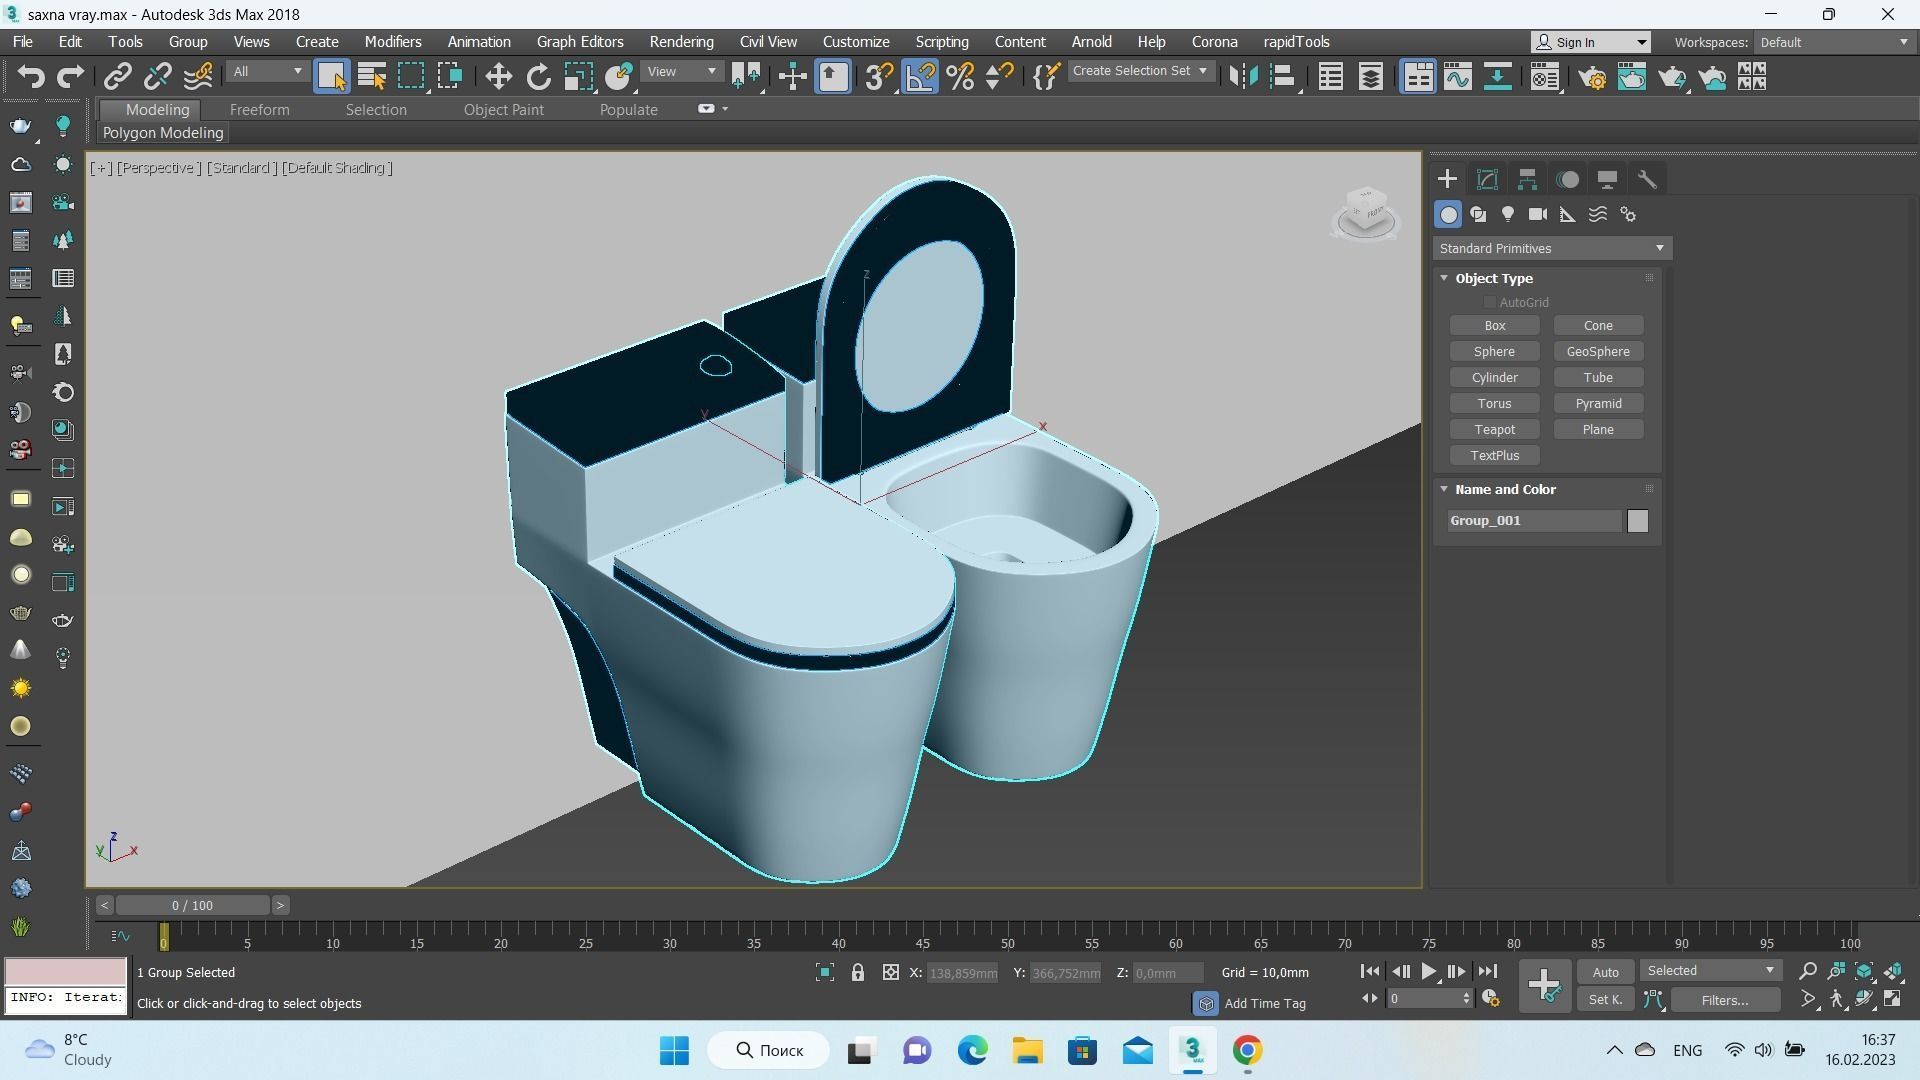This screenshot has width=1920, height=1080.
Task: Open the Mirror tool
Action: [x=1242, y=77]
